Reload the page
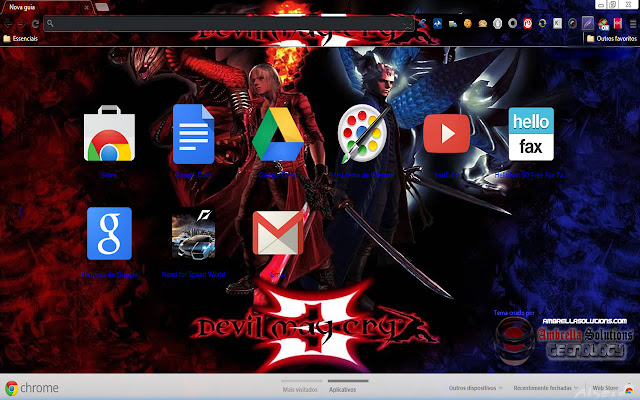Viewport: 640px width, 400px height. tap(35, 24)
